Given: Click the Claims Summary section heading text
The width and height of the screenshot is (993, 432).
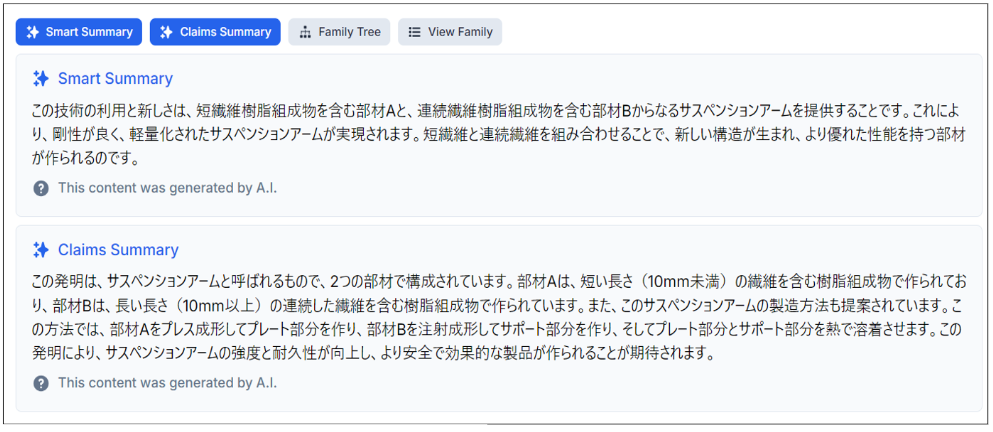Looking at the screenshot, I should click(x=118, y=250).
